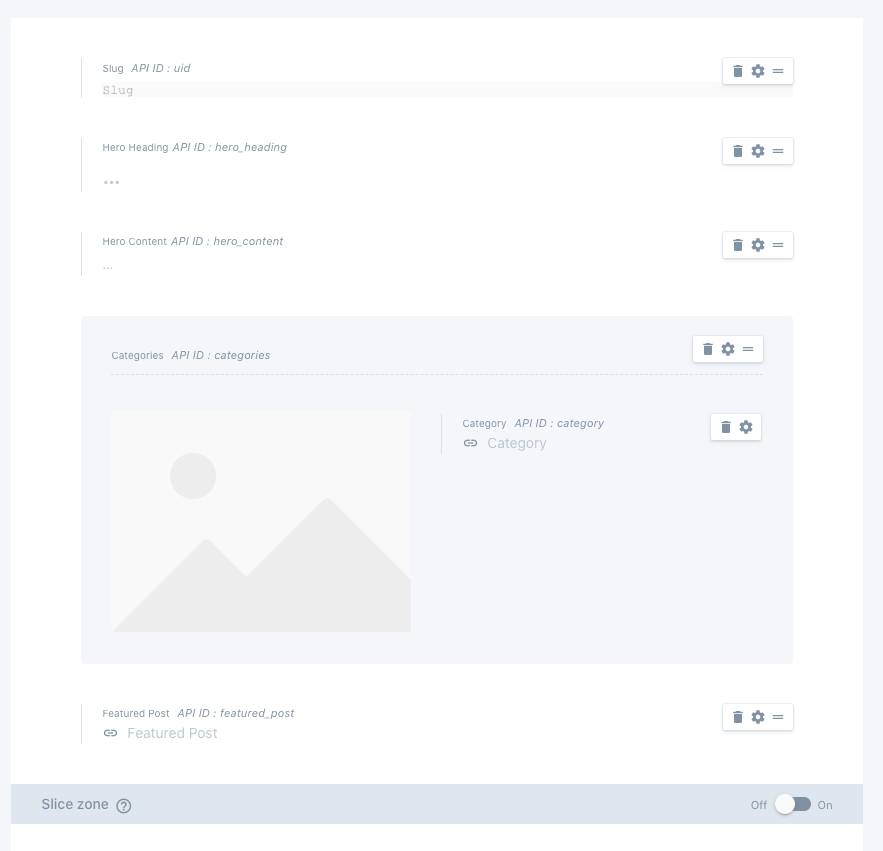
Task: Click the Categories group reorder handle
Action: pyautogui.click(x=748, y=349)
